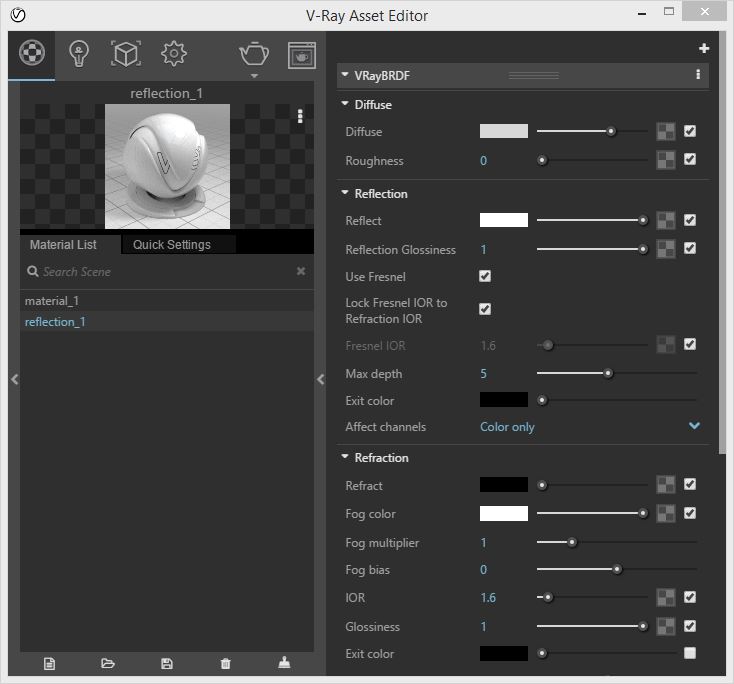Open the Geometry category cube icon
This screenshot has height=684, width=734.
click(125, 54)
